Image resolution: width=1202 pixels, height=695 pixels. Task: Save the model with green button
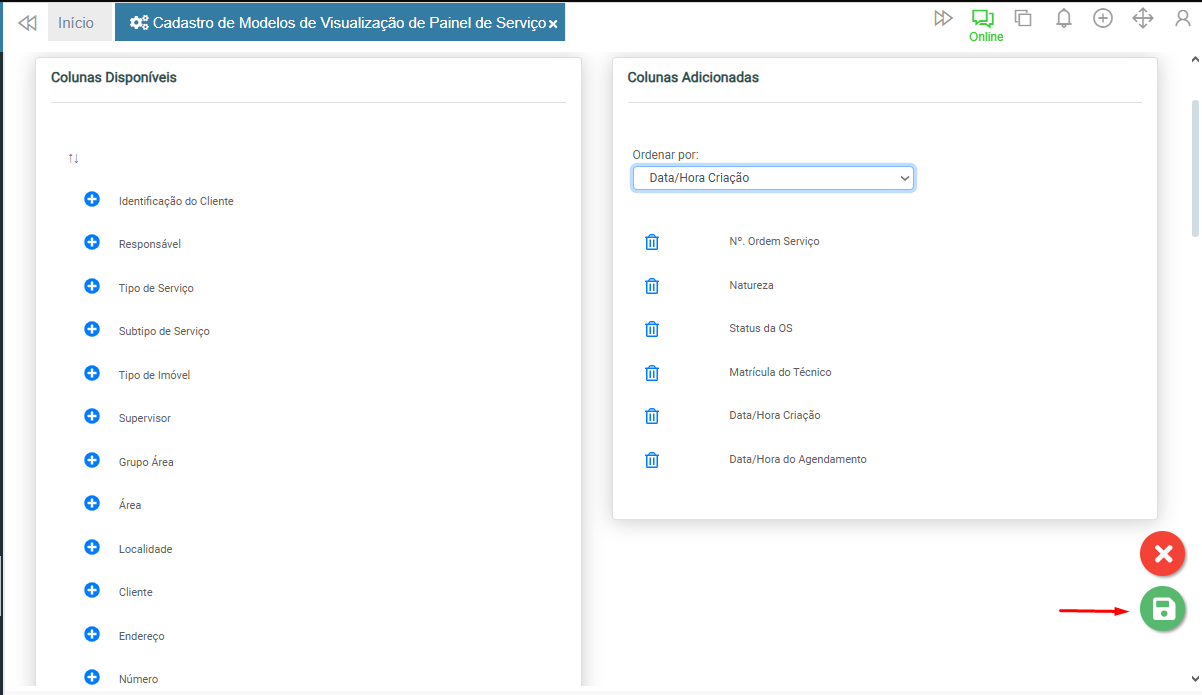point(1163,609)
